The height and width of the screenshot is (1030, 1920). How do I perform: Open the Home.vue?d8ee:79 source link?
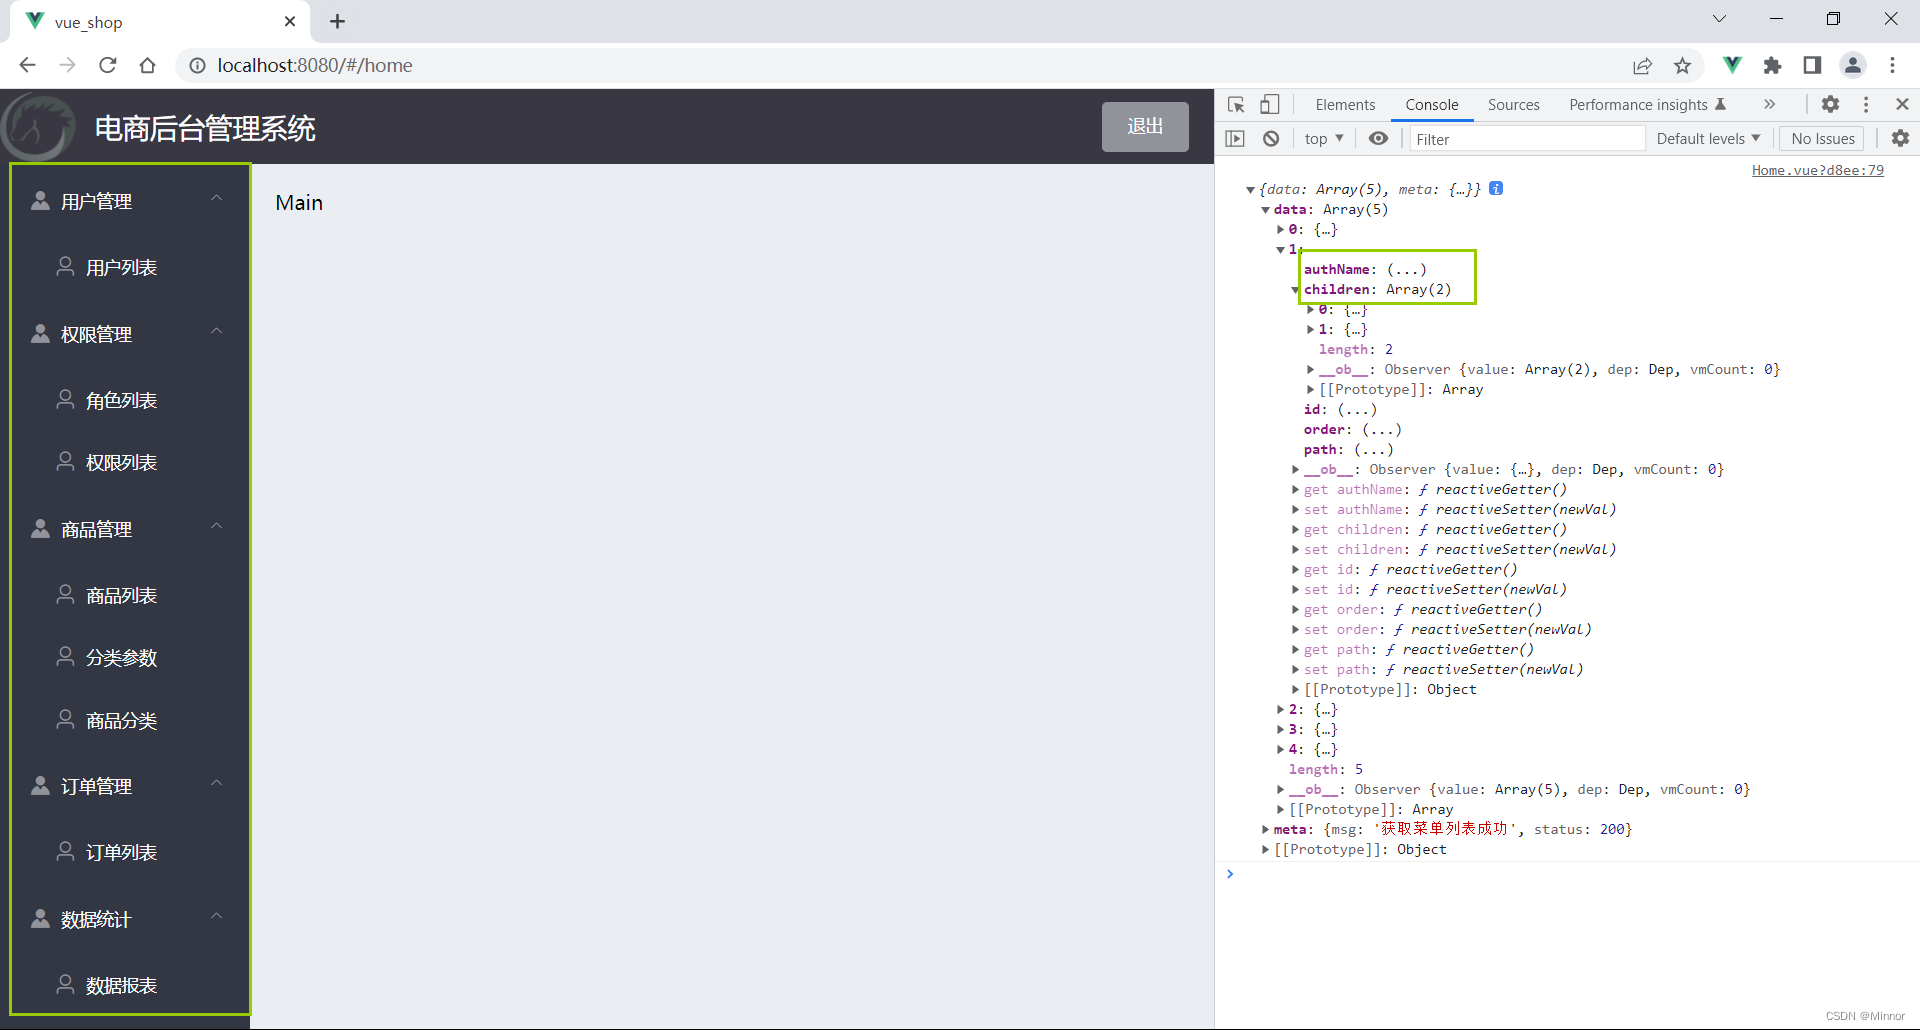click(x=1817, y=170)
